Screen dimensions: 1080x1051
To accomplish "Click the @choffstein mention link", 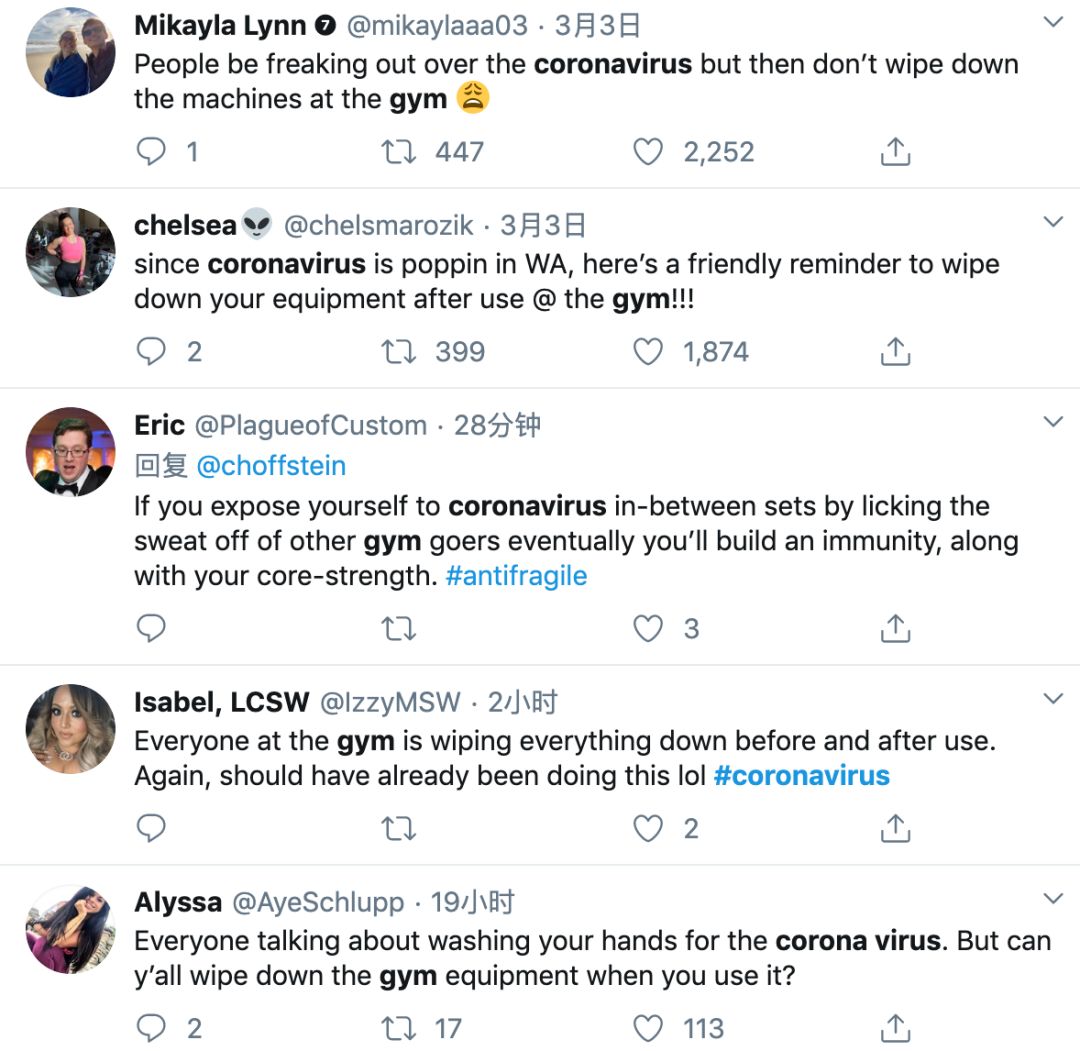I will [271, 465].
